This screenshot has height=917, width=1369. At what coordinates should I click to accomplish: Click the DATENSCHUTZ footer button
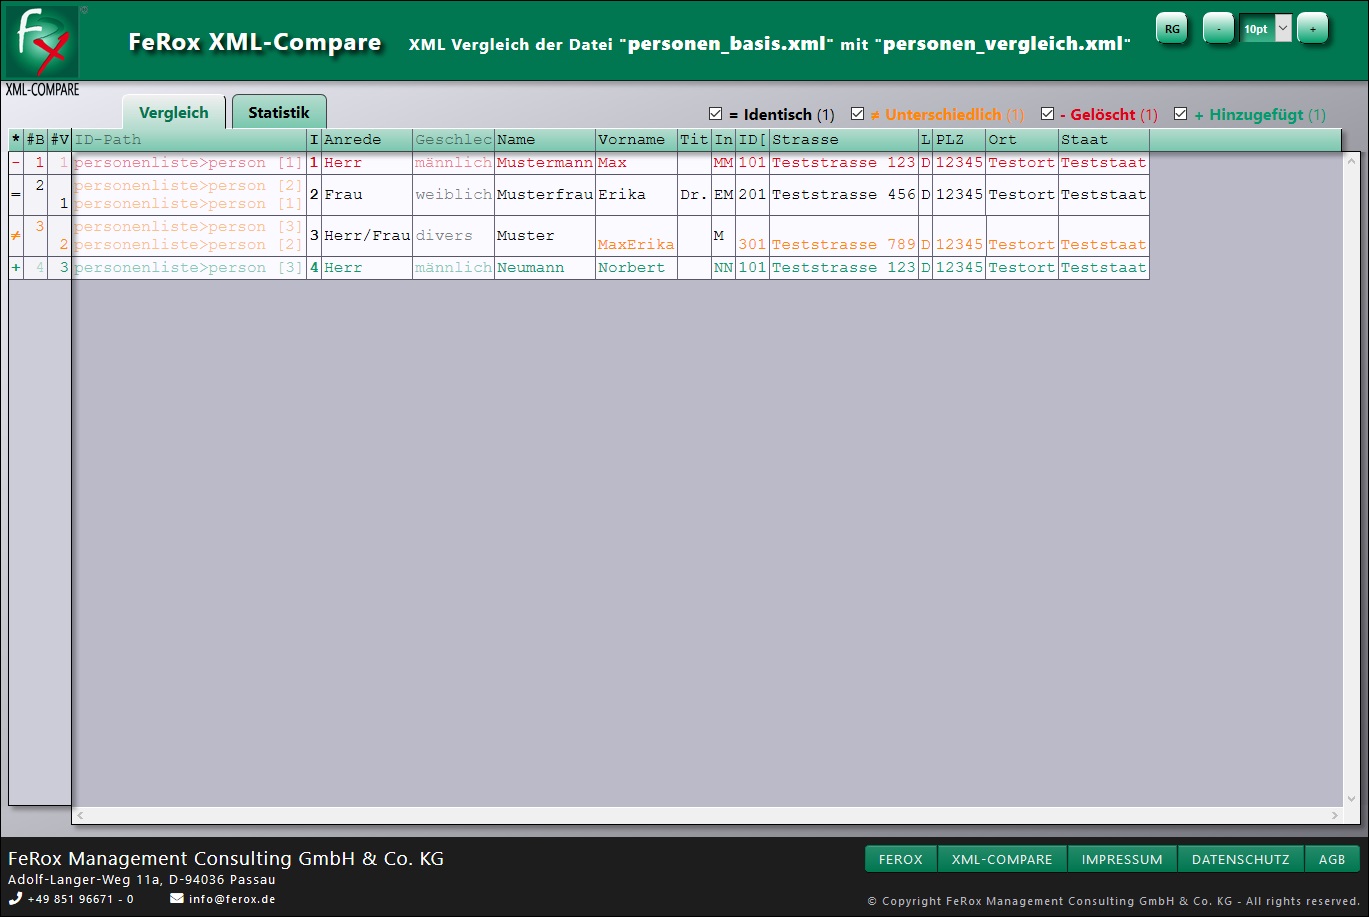click(x=1240, y=859)
